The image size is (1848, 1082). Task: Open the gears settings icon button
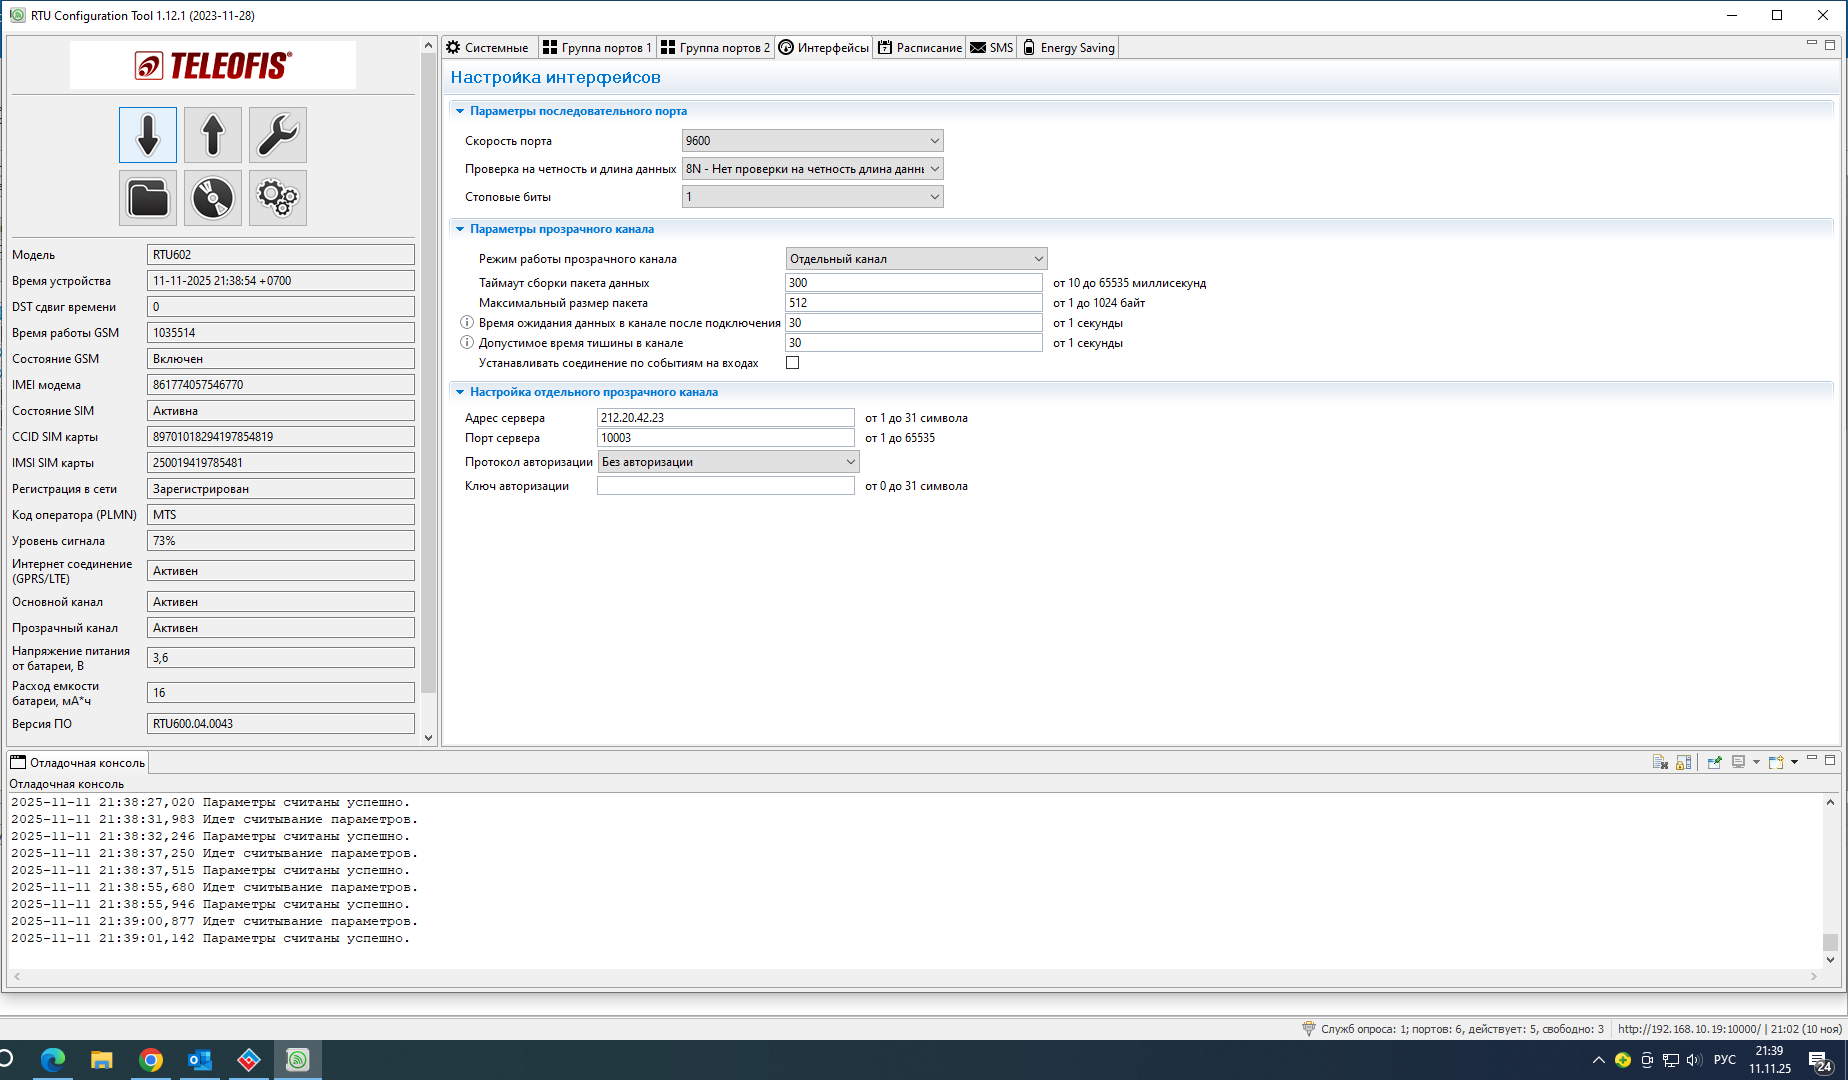(277, 198)
